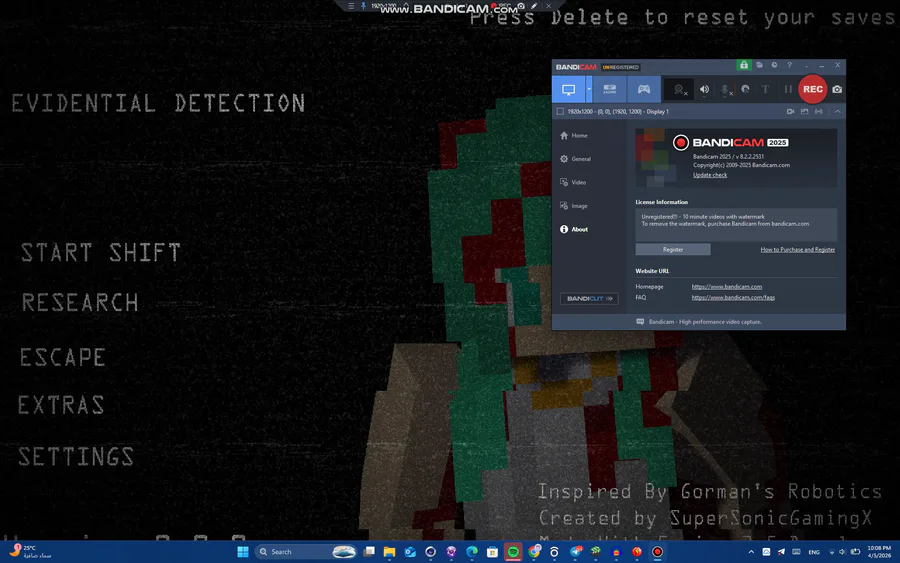This screenshot has height=563, width=900.
Task: Collapse Bandicam panel with chevron up
Action: point(837,111)
